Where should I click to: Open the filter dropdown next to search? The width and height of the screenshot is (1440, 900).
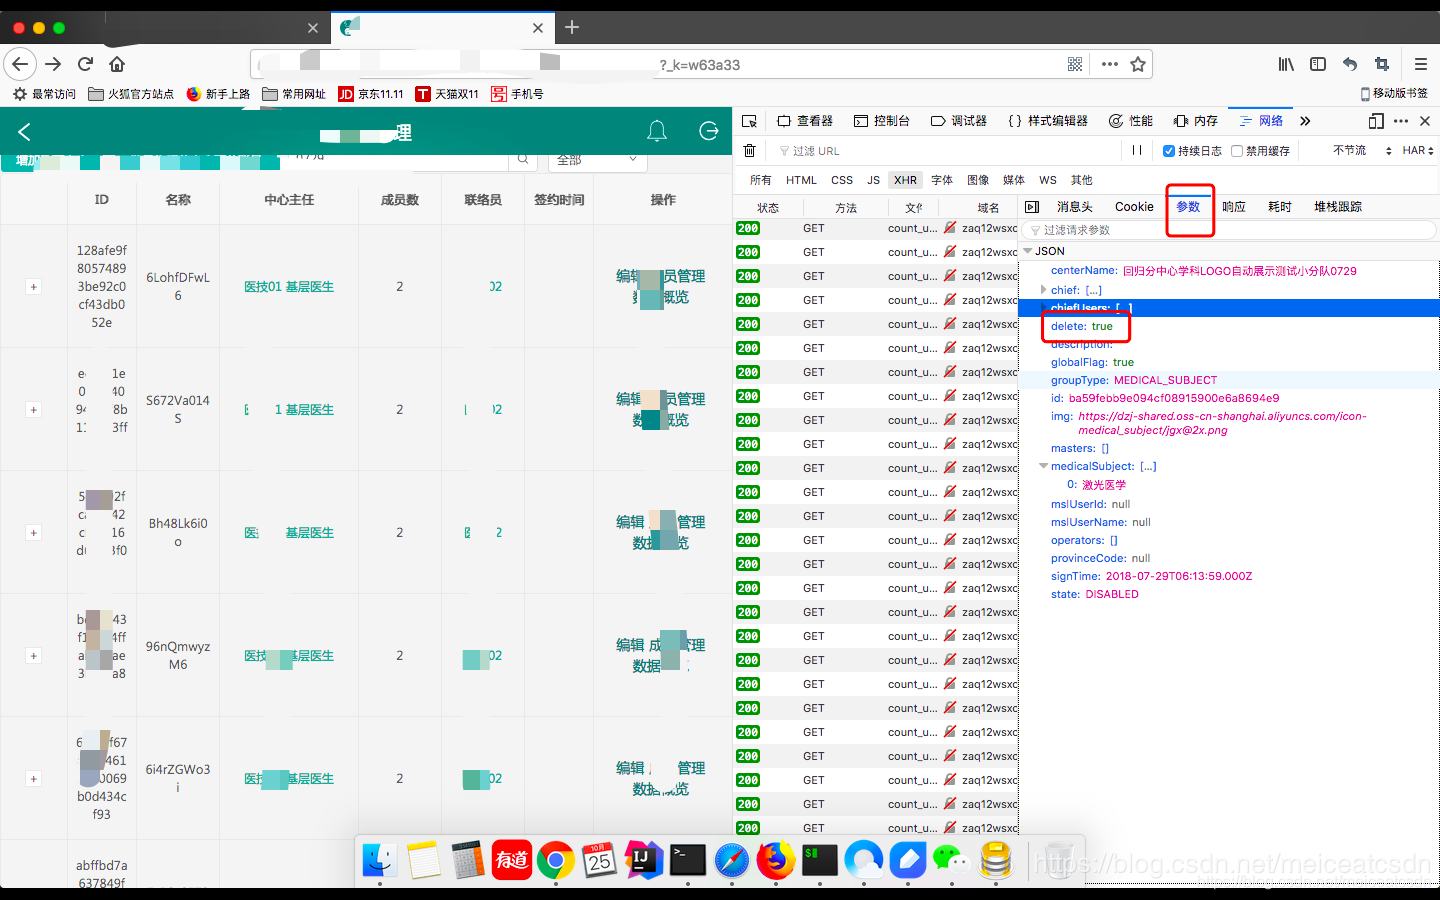[597, 159]
